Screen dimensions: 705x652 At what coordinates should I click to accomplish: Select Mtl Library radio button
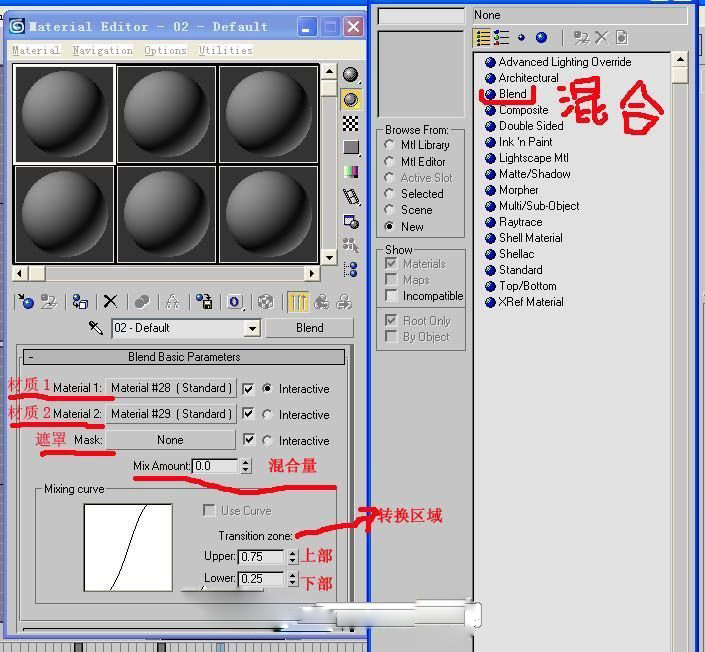click(390, 145)
